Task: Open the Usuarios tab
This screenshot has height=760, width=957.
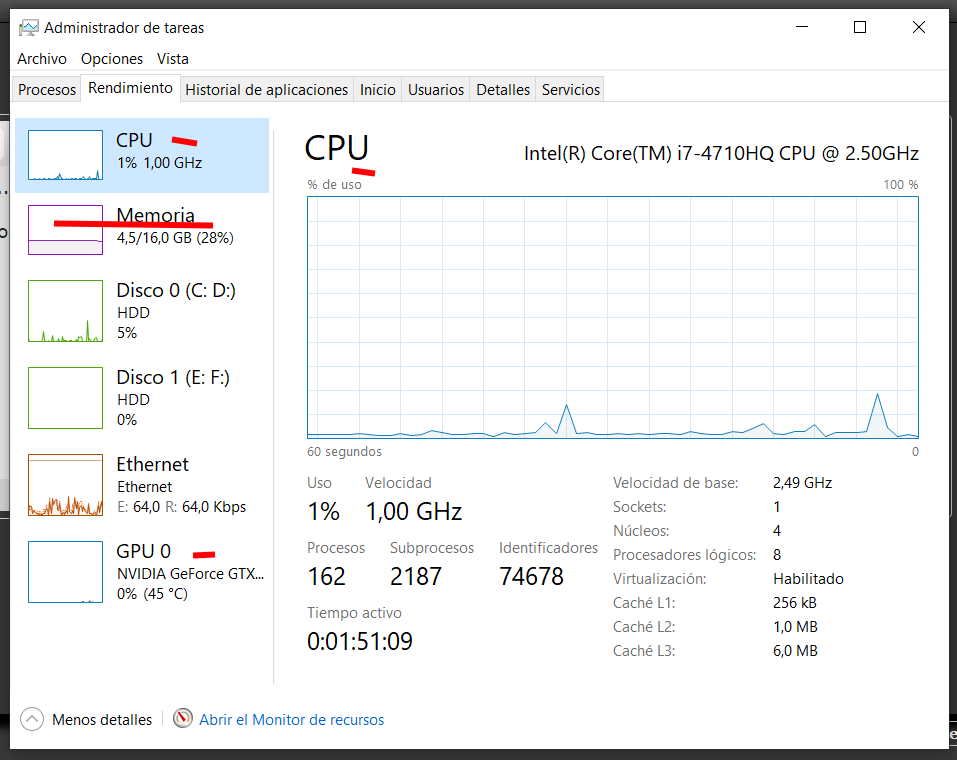Action: coord(436,90)
